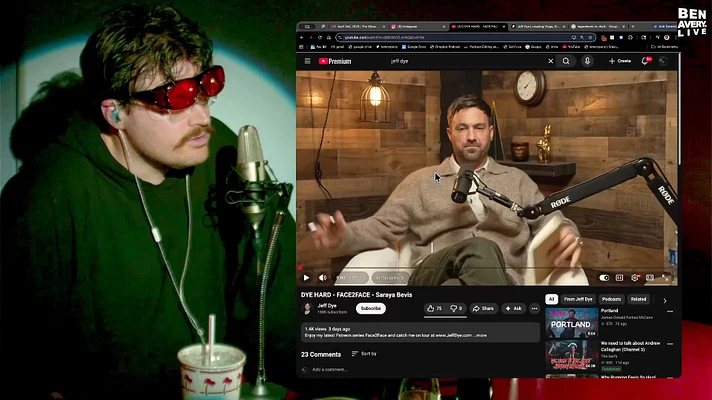Open more actions three-dot menu under video
Image resolution: width=712 pixels, height=400 pixels.
point(534,308)
